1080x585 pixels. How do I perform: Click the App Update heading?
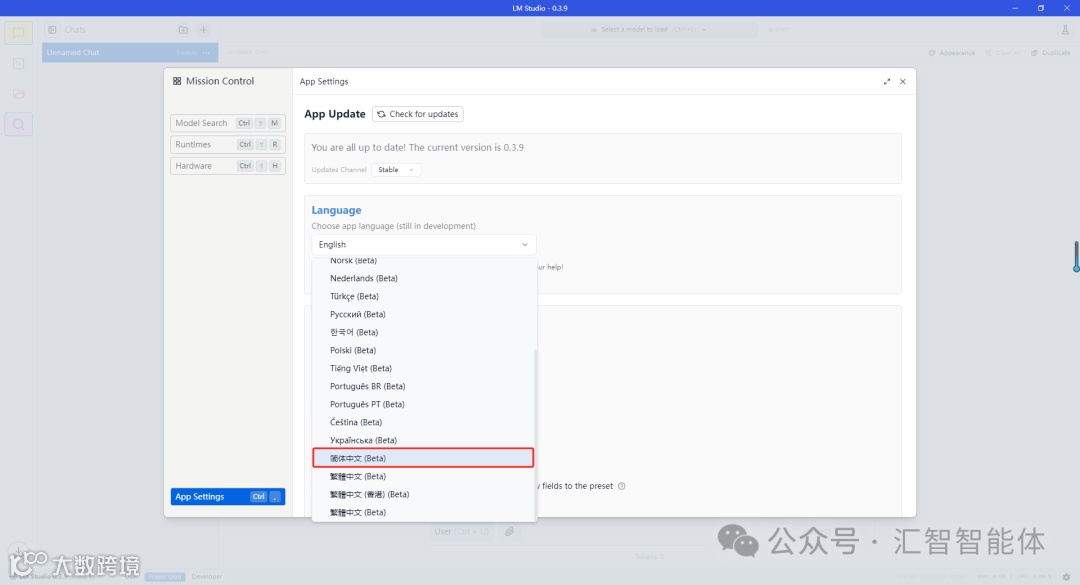click(335, 114)
